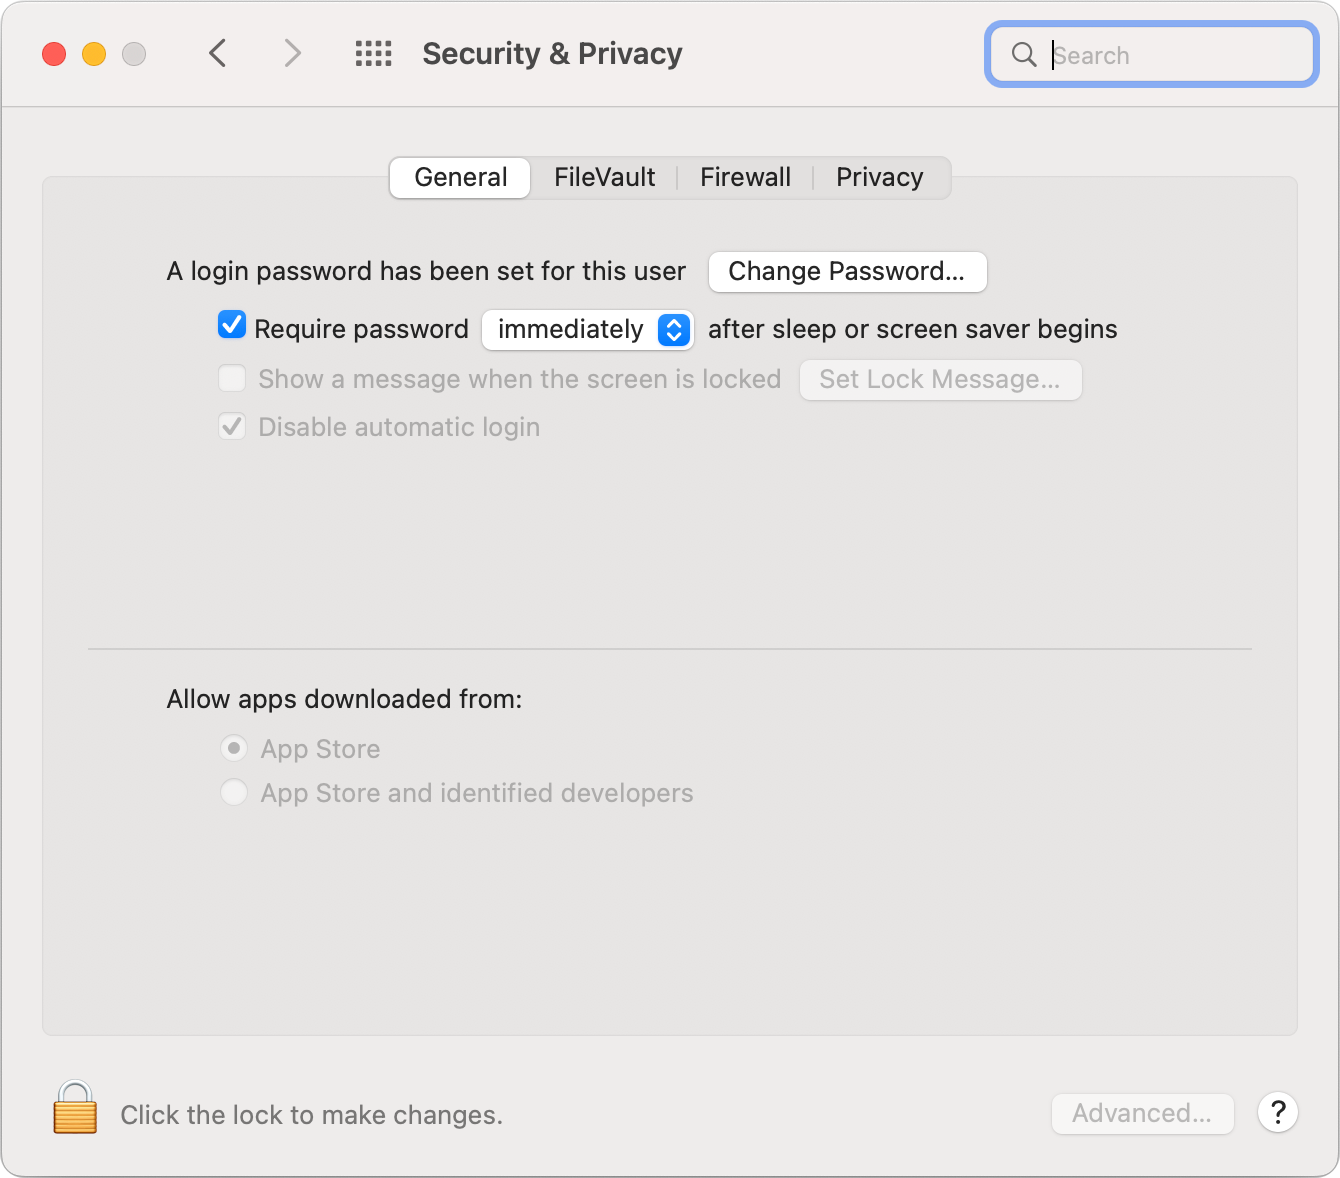
Task: Click the lock to make changes
Action: point(76,1113)
